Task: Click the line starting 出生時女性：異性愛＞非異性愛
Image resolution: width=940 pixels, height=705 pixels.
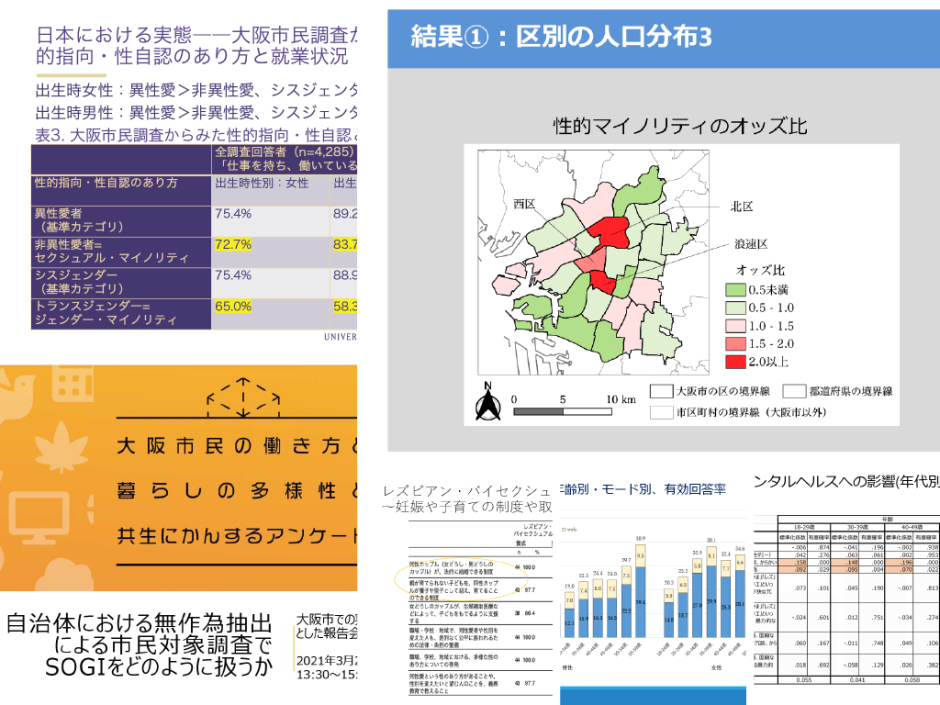Action: pos(197,91)
